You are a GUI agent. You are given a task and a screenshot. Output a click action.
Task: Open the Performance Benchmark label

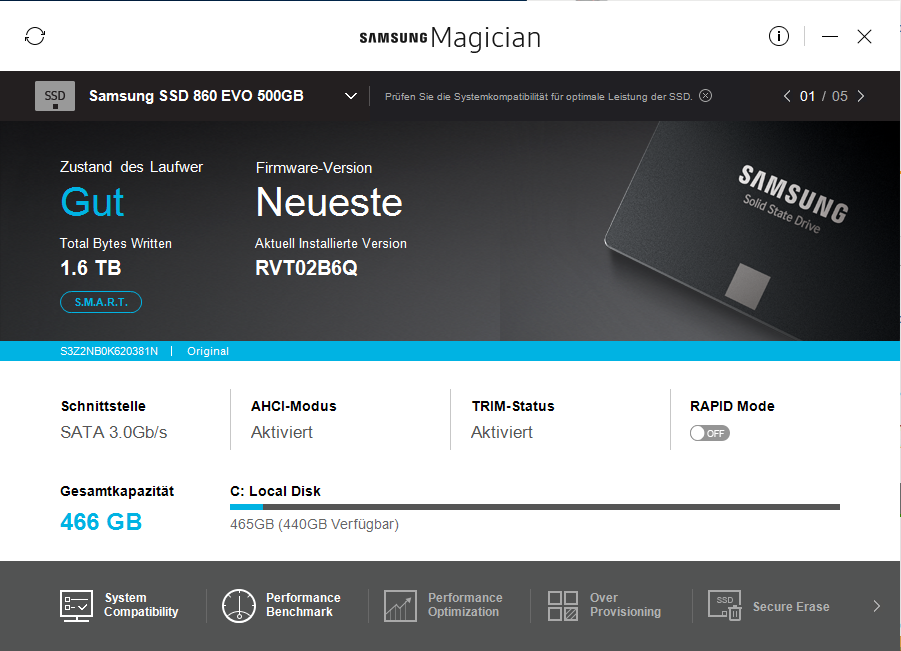[303, 605]
